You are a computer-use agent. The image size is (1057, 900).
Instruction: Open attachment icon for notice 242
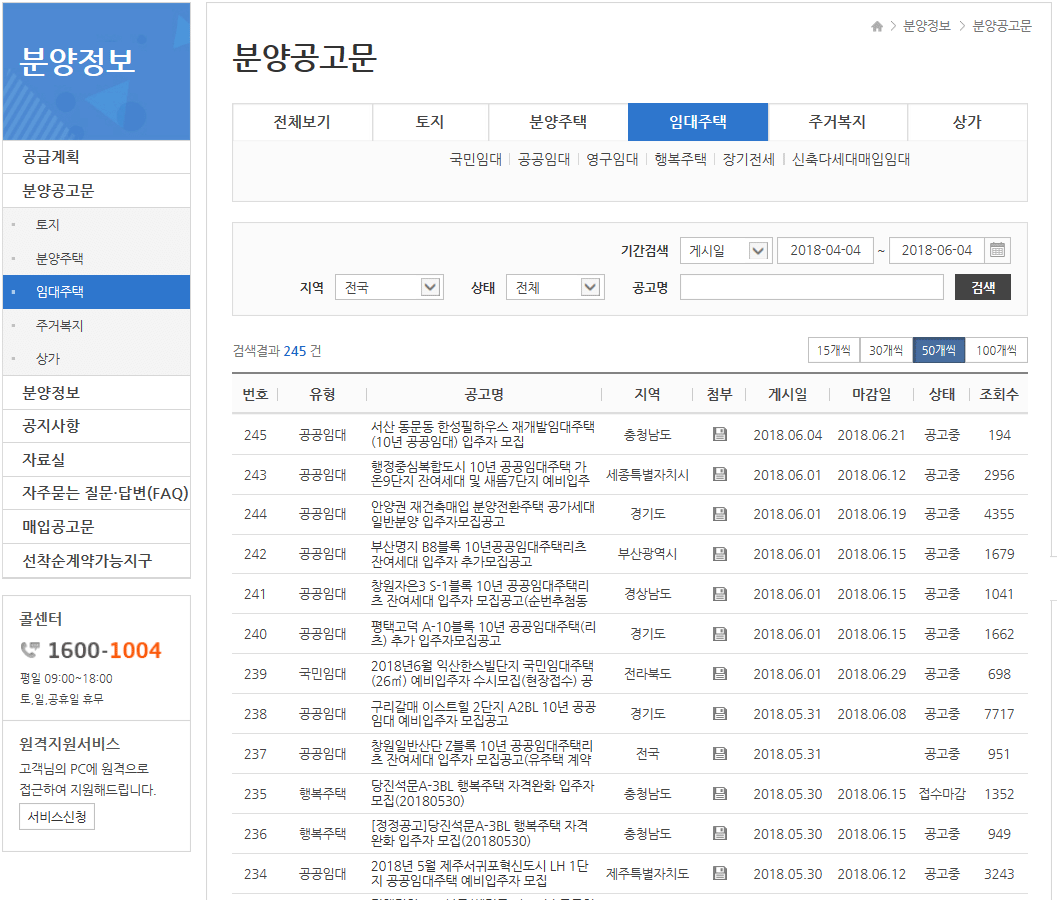click(x=720, y=554)
